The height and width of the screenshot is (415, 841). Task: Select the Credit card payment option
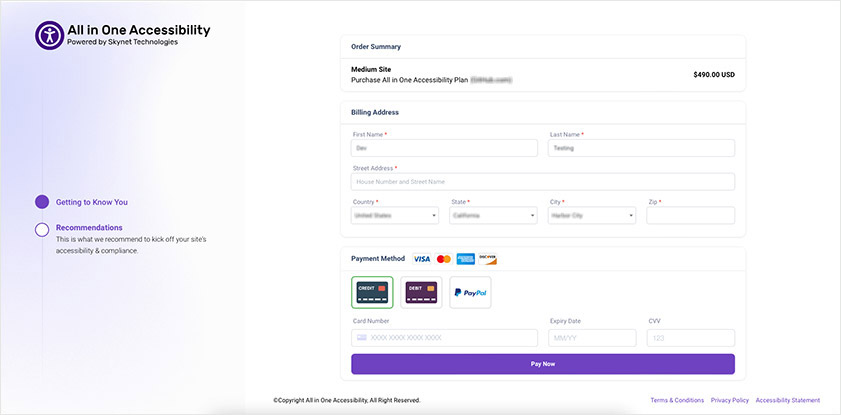[x=372, y=293]
